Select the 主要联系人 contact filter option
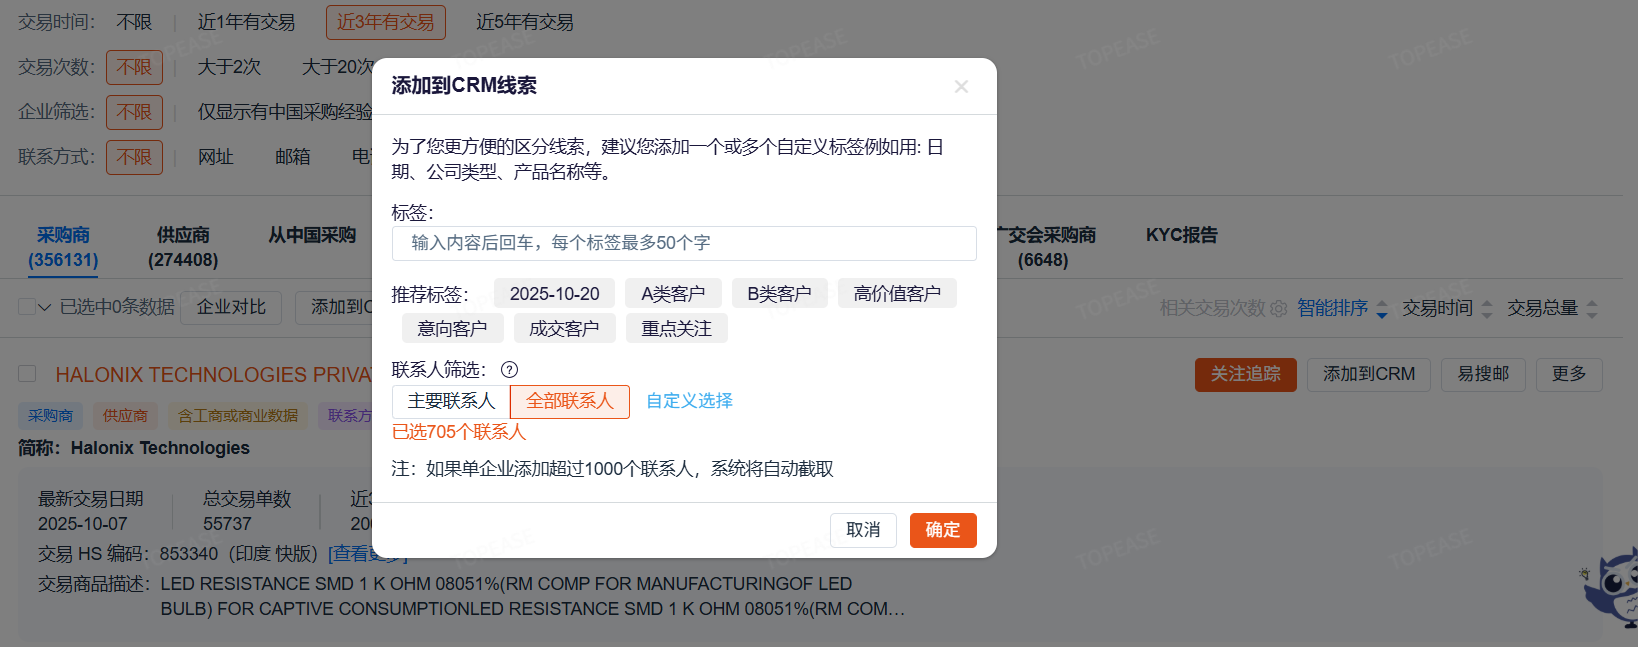This screenshot has height=647, width=1638. pyautogui.click(x=451, y=401)
